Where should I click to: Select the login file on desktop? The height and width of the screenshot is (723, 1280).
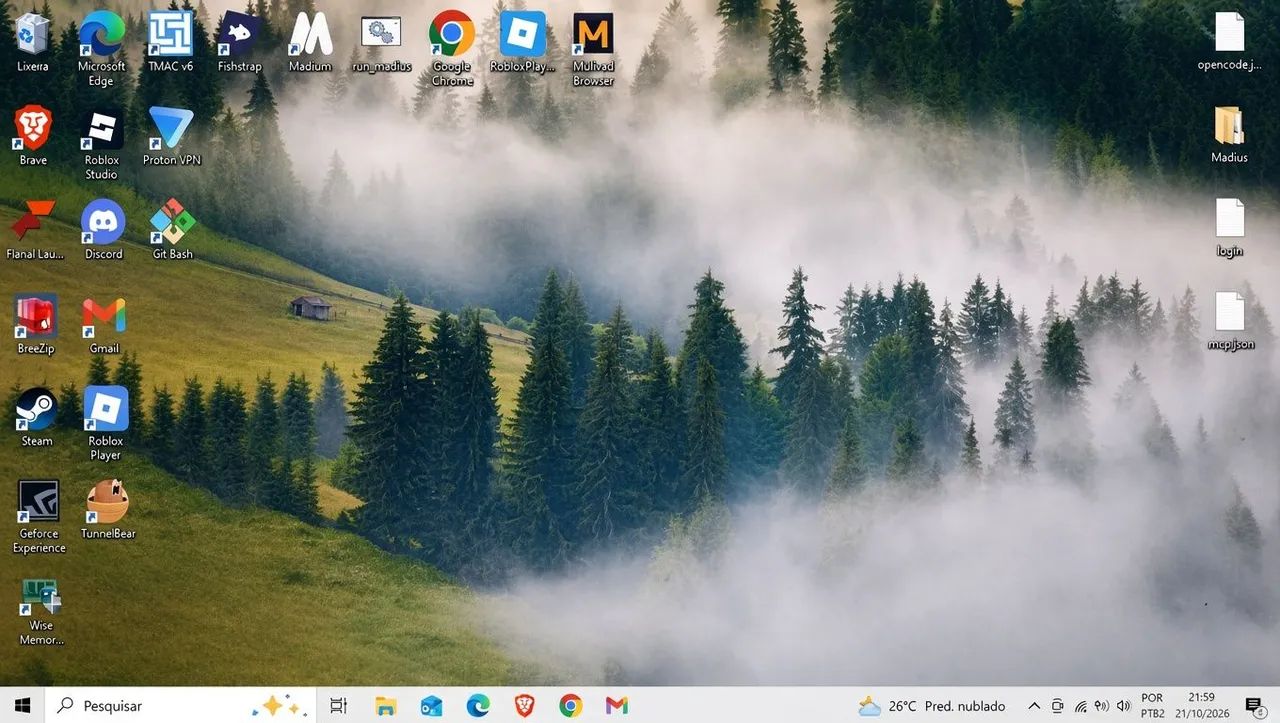(x=1229, y=229)
